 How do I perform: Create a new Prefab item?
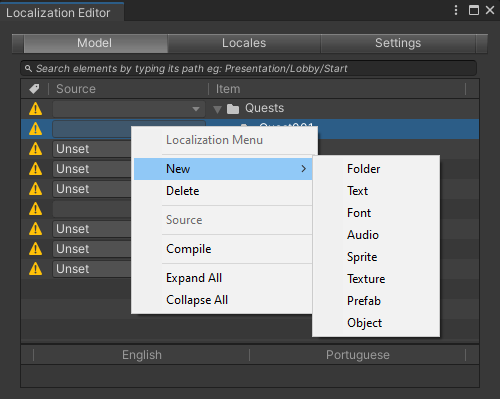[376, 301]
